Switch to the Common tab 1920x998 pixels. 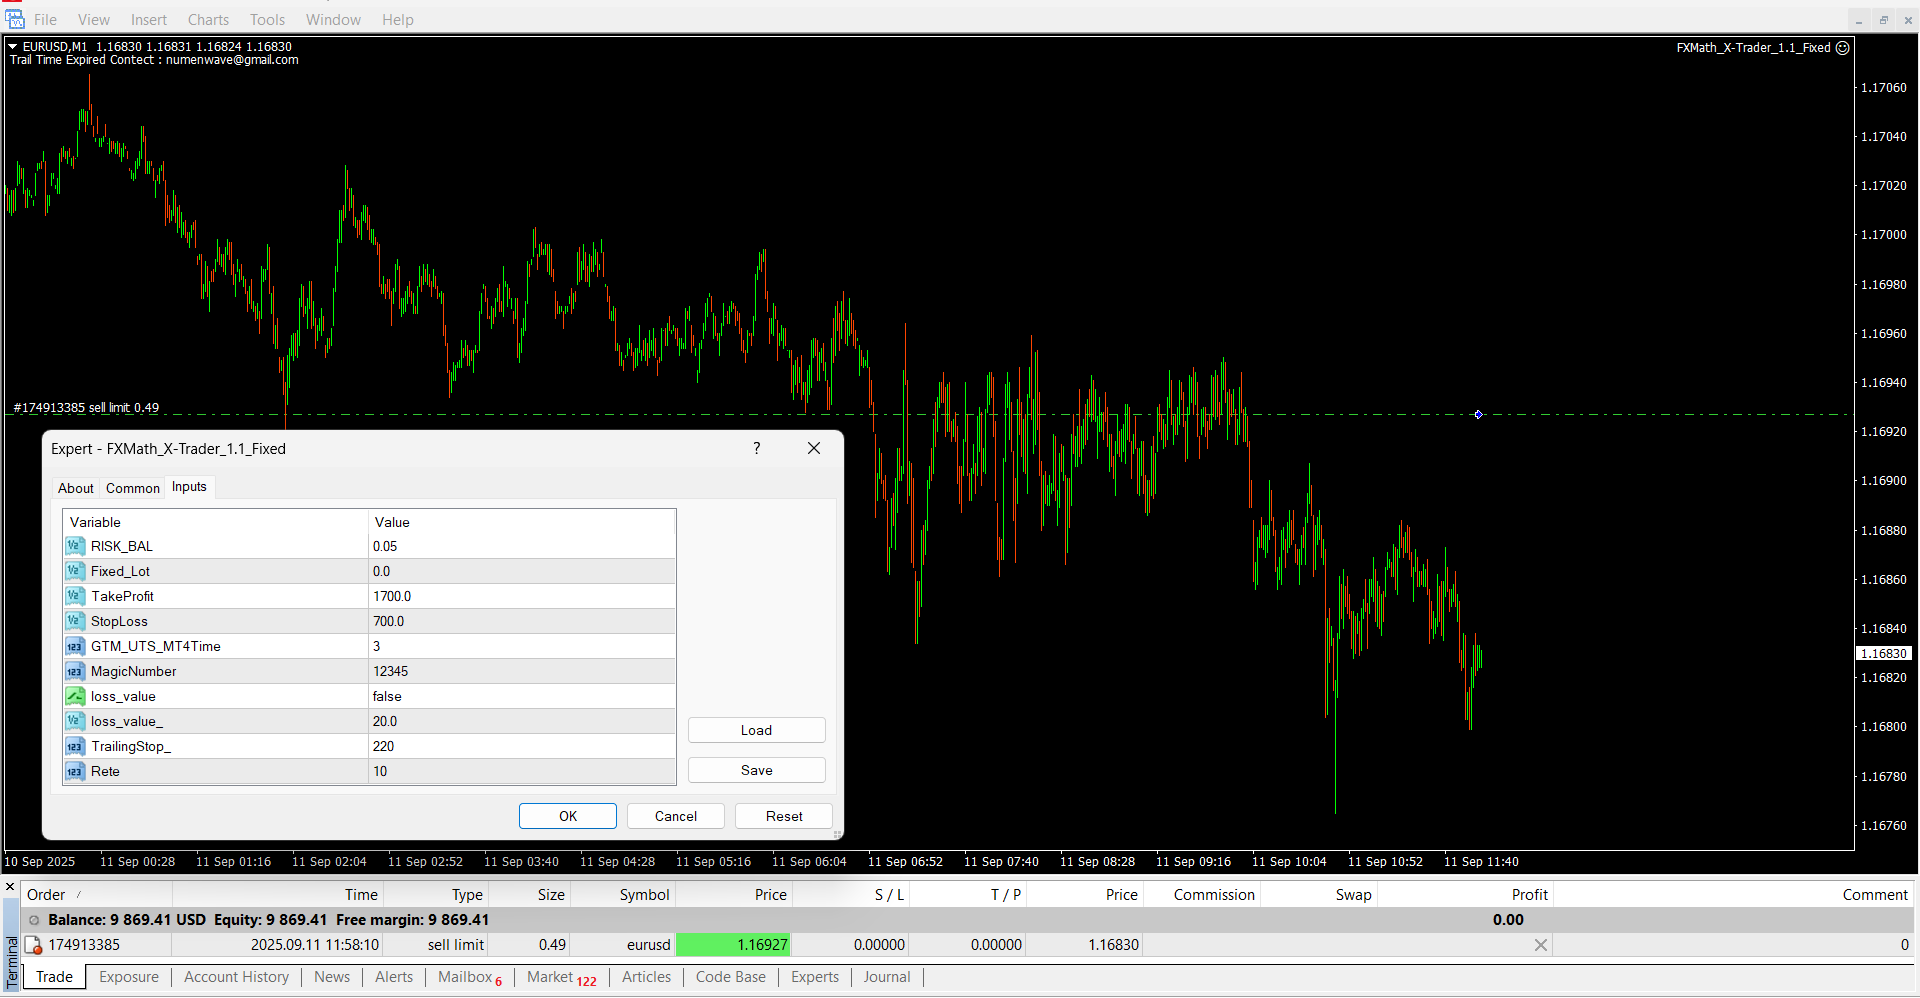pyautogui.click(x=132, y=488)
